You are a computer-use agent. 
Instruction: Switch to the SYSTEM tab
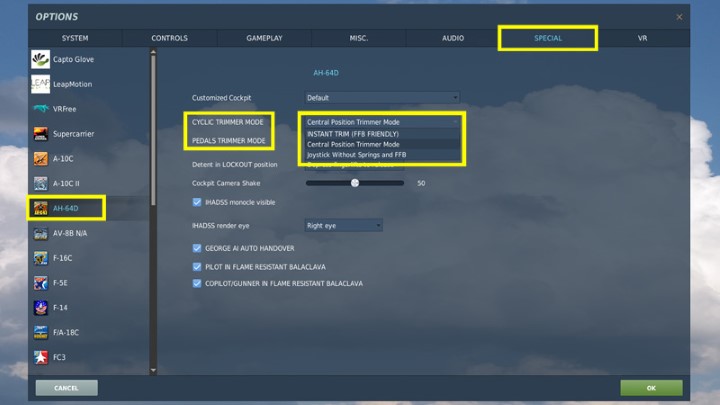click(x=75, y=38)
